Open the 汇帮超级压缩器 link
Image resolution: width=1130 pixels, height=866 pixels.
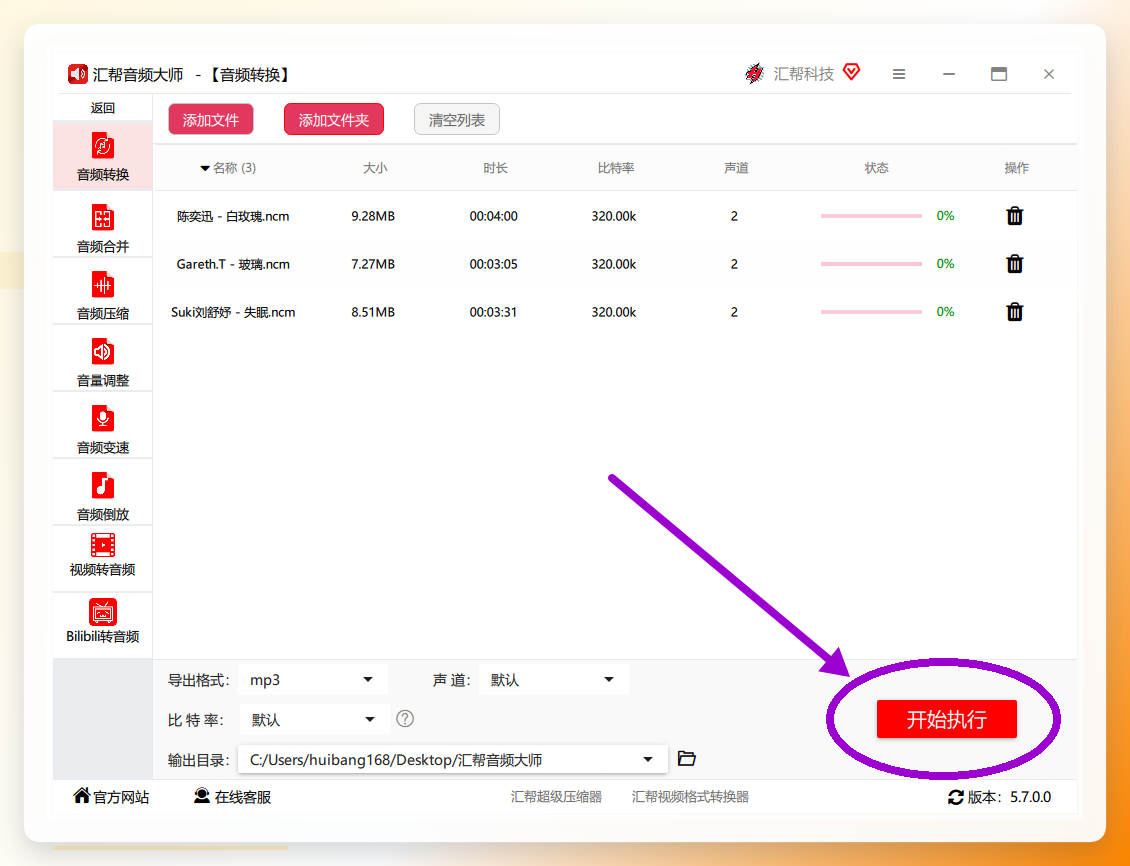(x=556, y=797)
